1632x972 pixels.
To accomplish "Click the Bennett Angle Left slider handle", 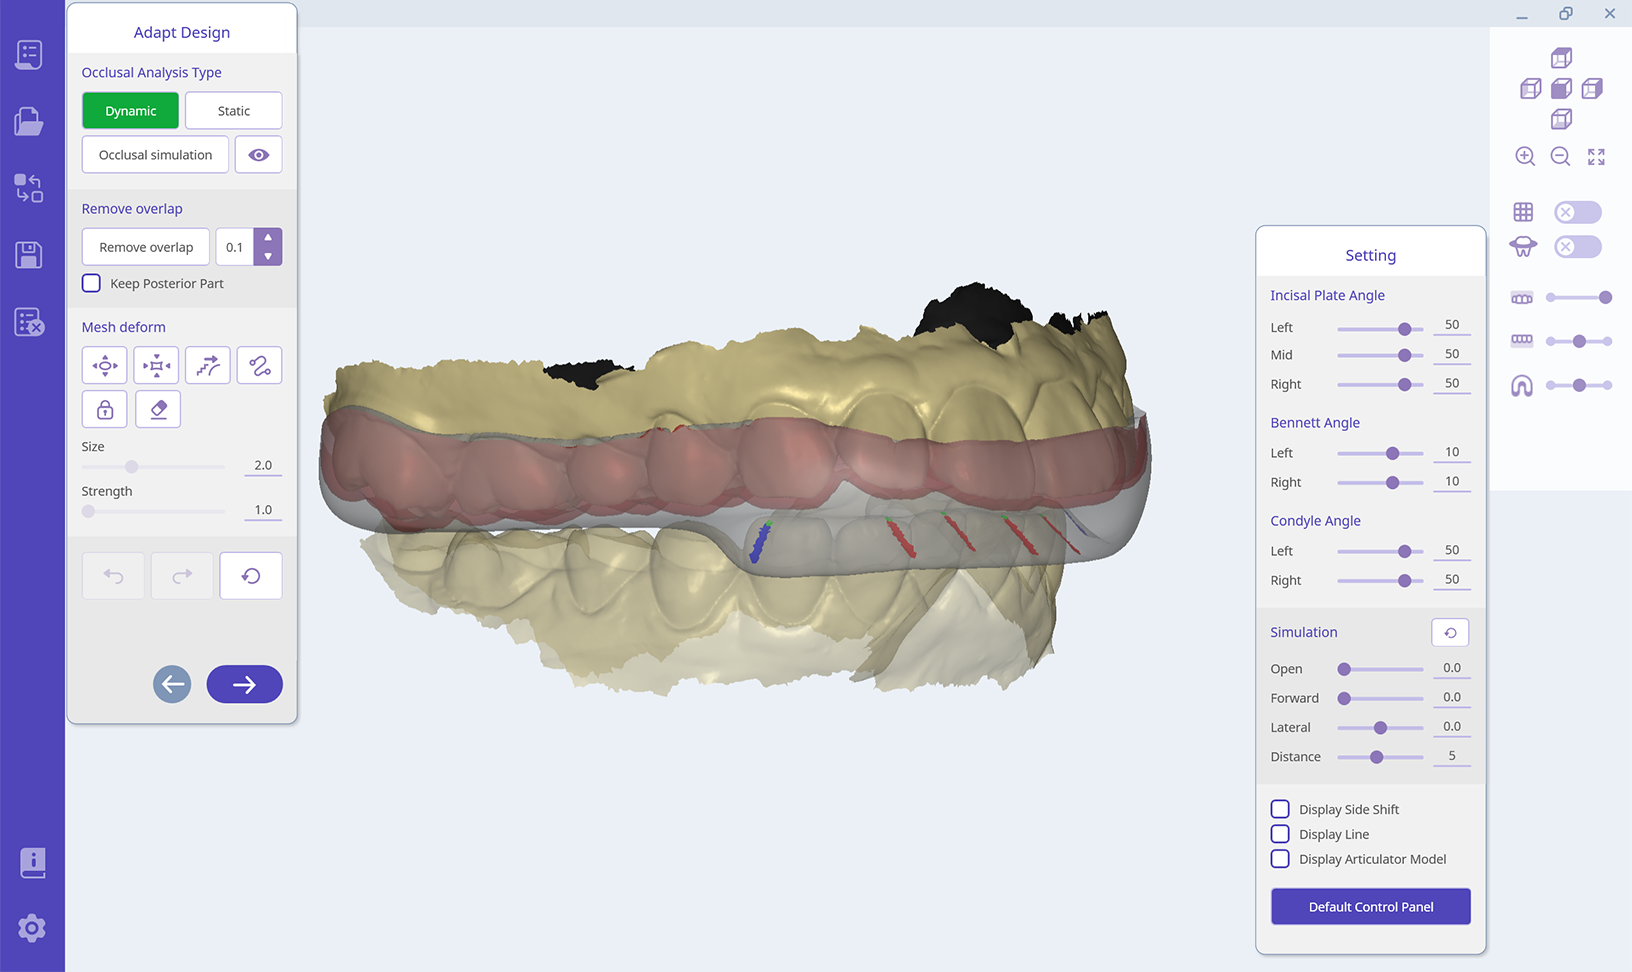I will (x=1392, y=454).
